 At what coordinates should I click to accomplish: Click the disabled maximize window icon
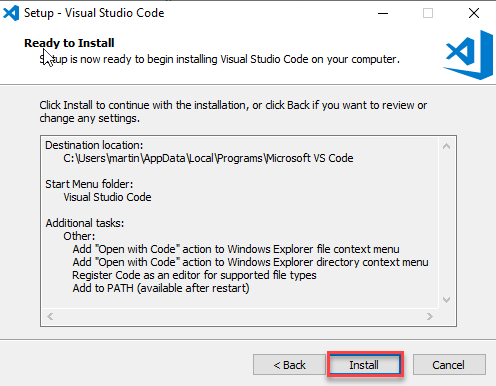428,13
